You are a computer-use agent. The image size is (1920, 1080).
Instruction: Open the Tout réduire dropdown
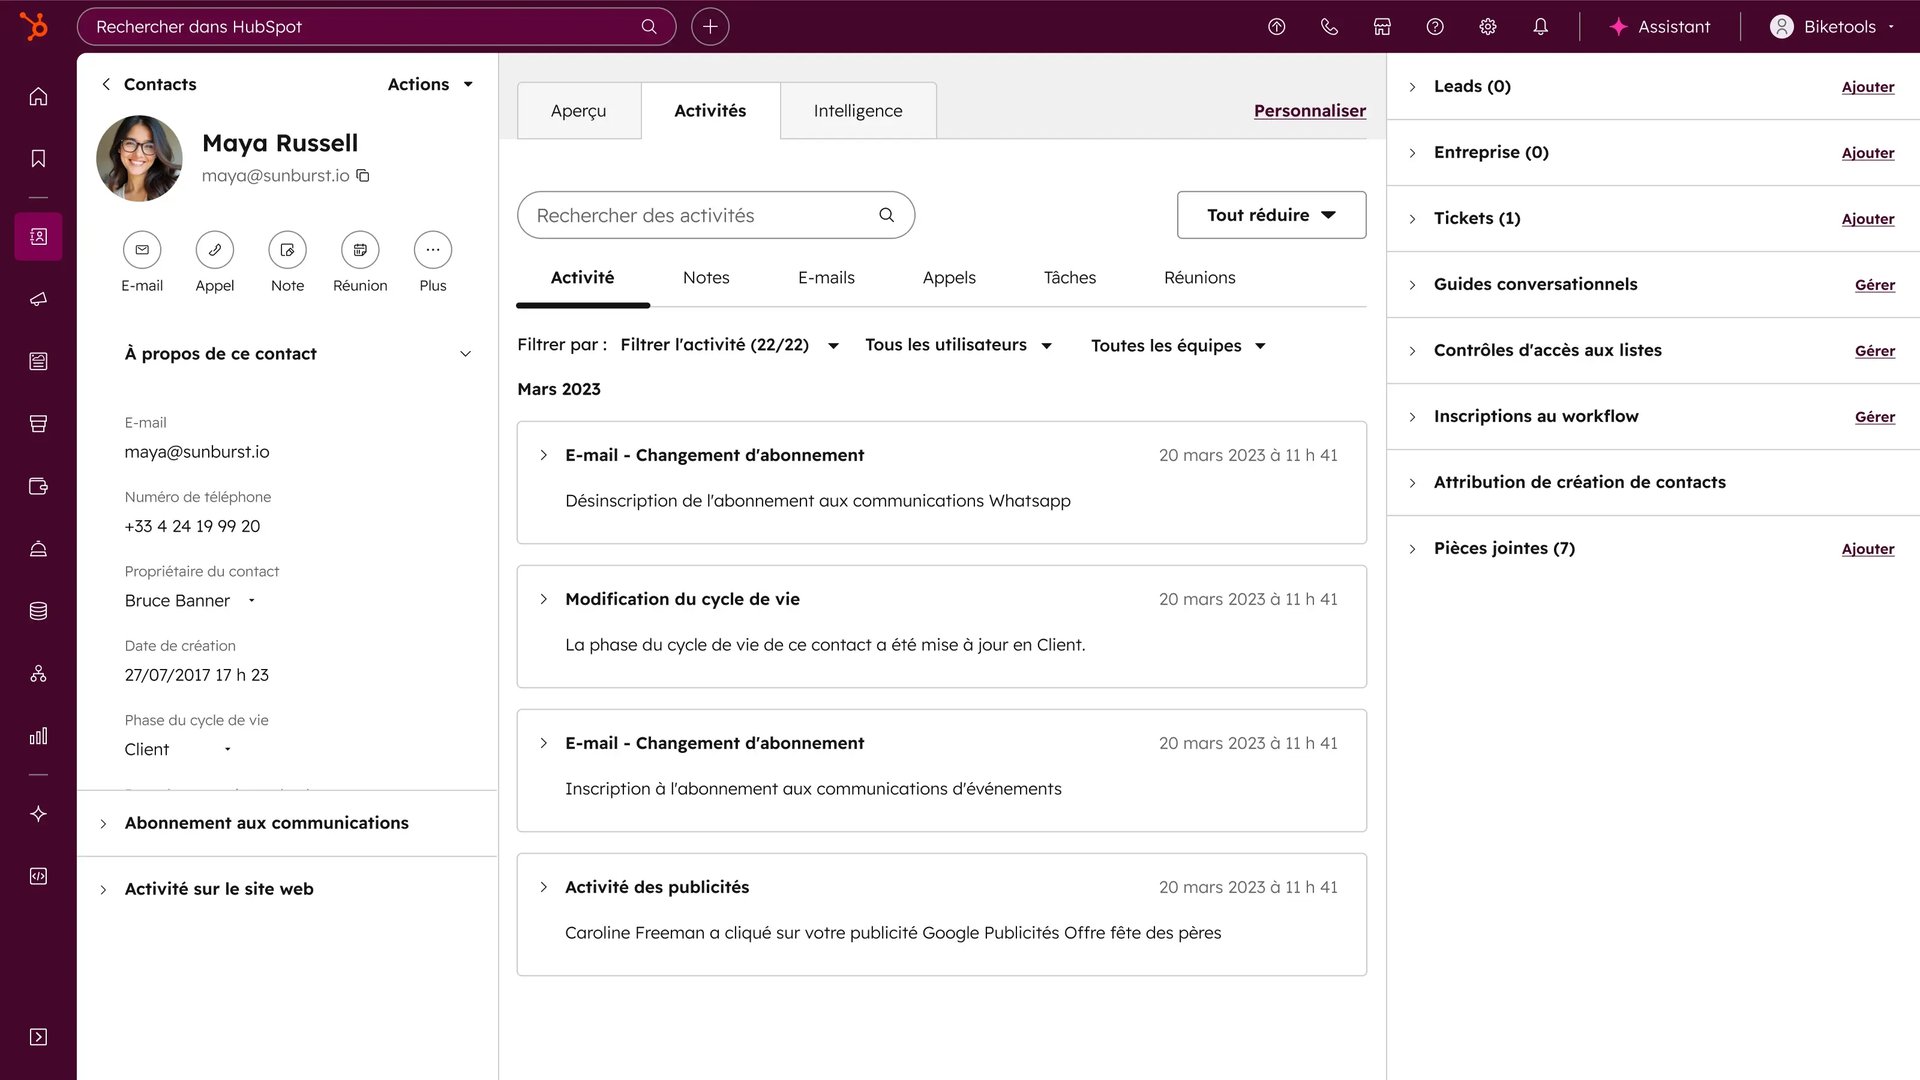point(1271,215)
